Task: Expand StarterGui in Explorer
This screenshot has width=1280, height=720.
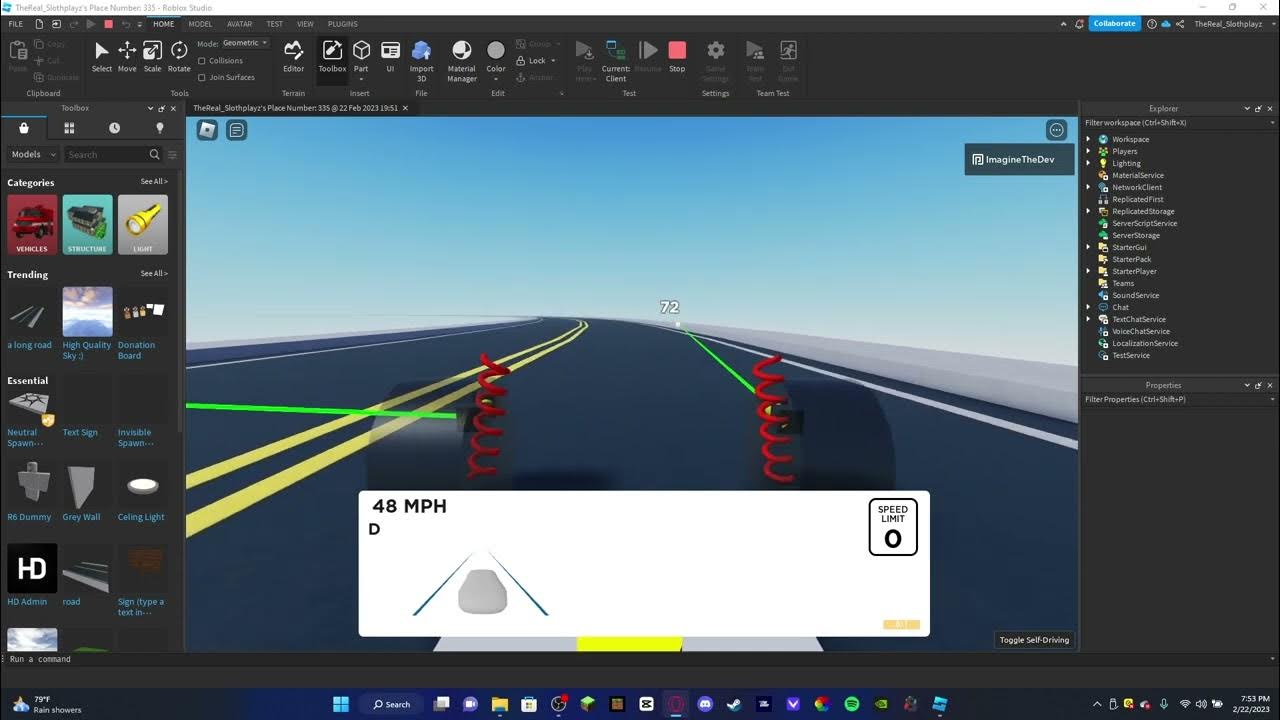Action: pos(1089,247)
